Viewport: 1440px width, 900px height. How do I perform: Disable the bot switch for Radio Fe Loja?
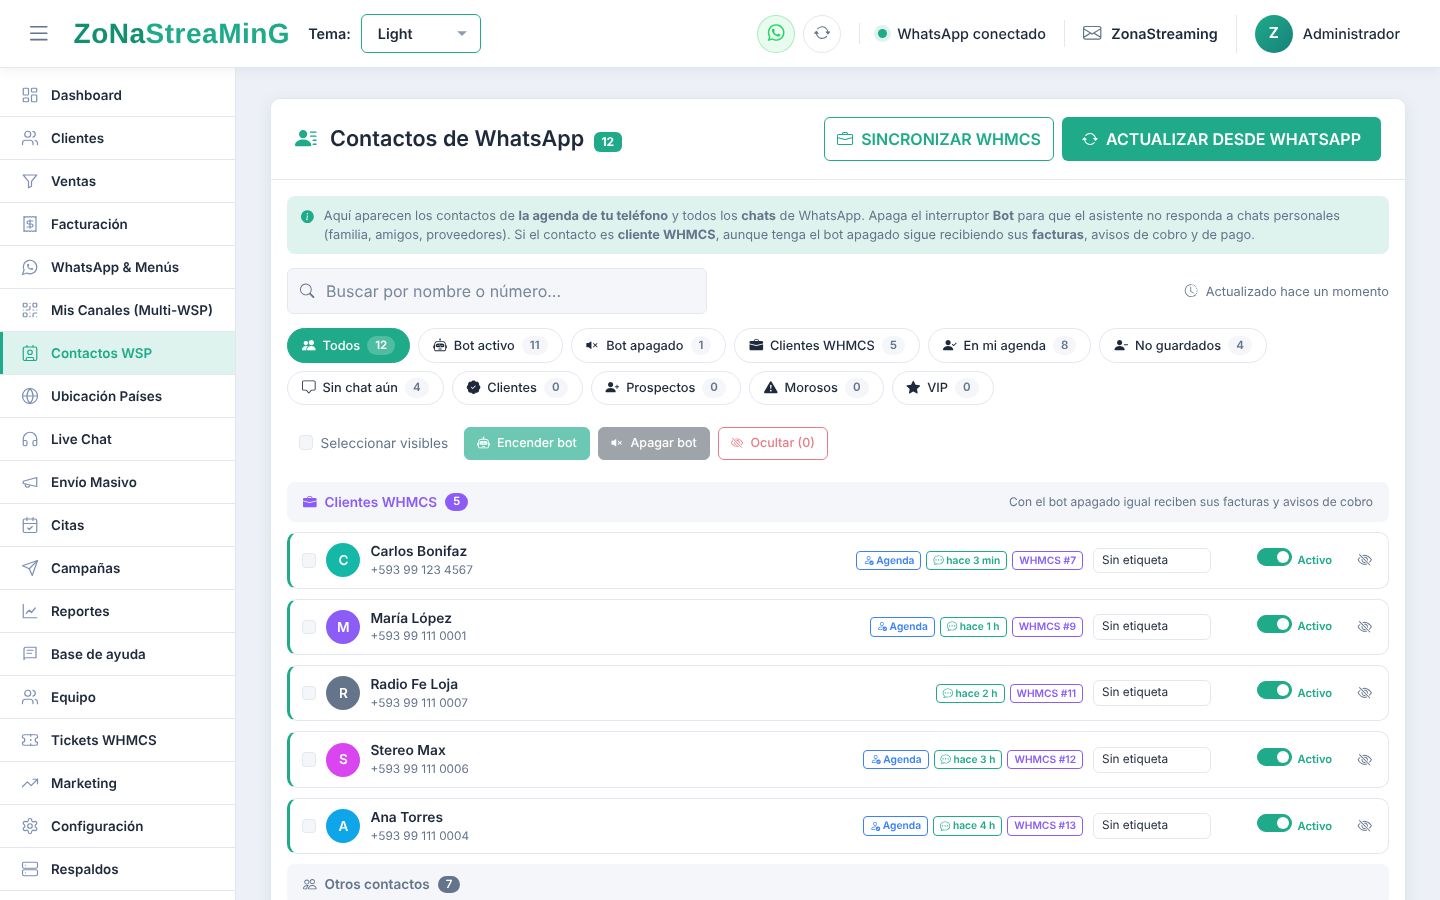(1274, 691)
